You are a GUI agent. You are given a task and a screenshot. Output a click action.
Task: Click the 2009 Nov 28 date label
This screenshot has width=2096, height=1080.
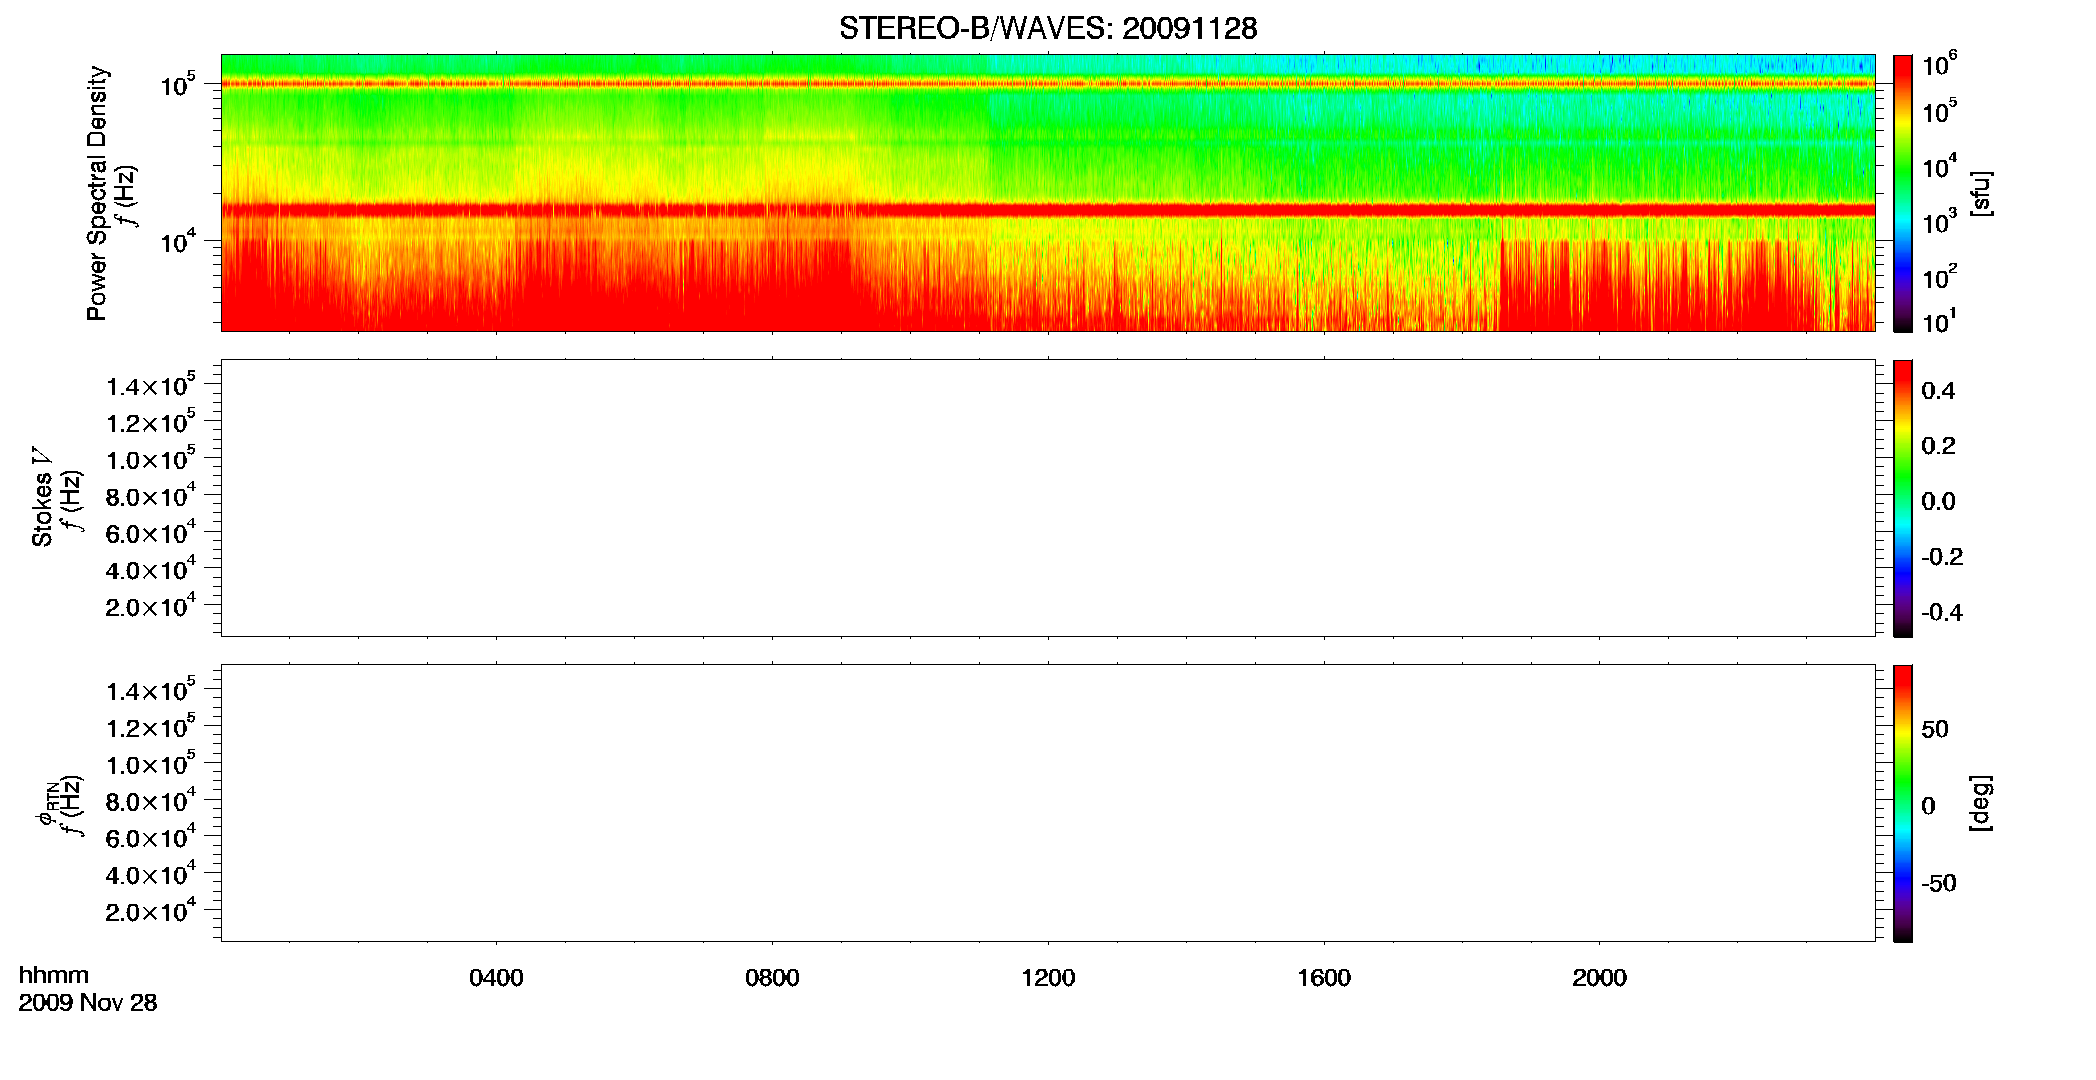[88, 1003]
